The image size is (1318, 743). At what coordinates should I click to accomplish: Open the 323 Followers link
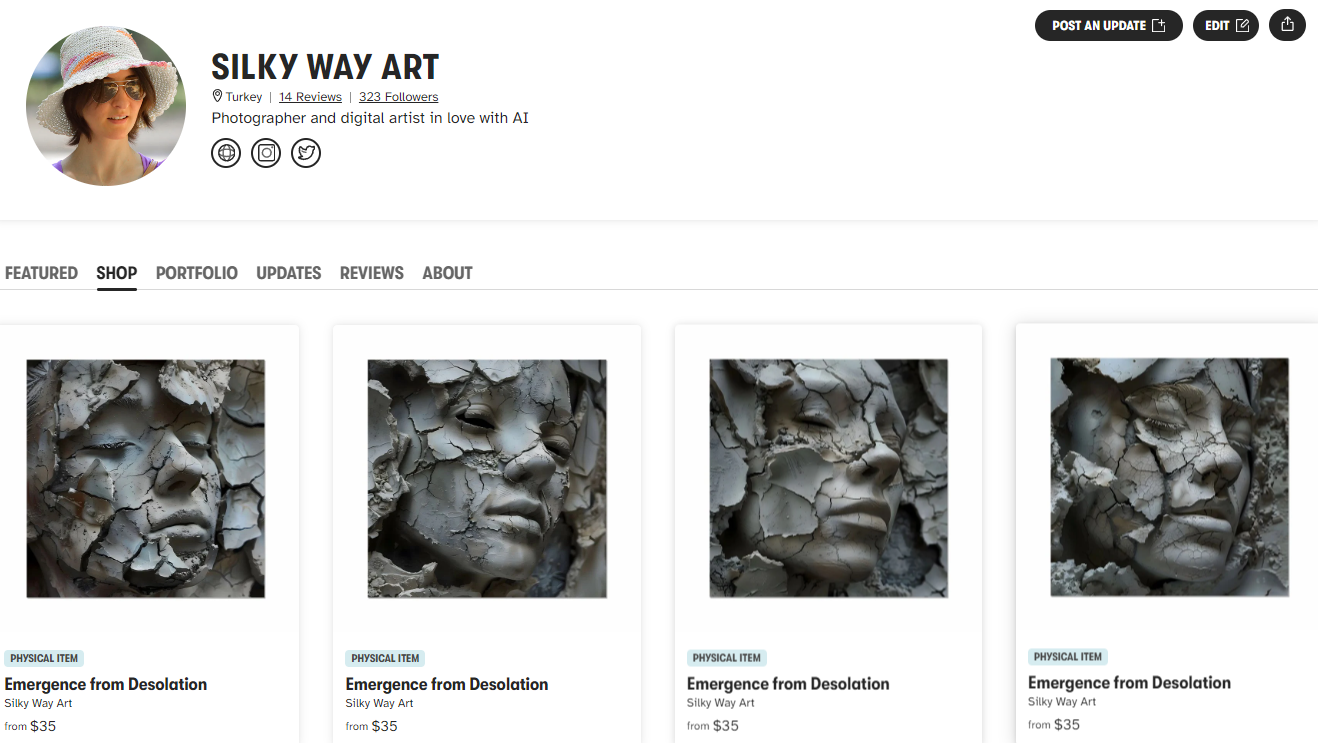tap(398, 97)
